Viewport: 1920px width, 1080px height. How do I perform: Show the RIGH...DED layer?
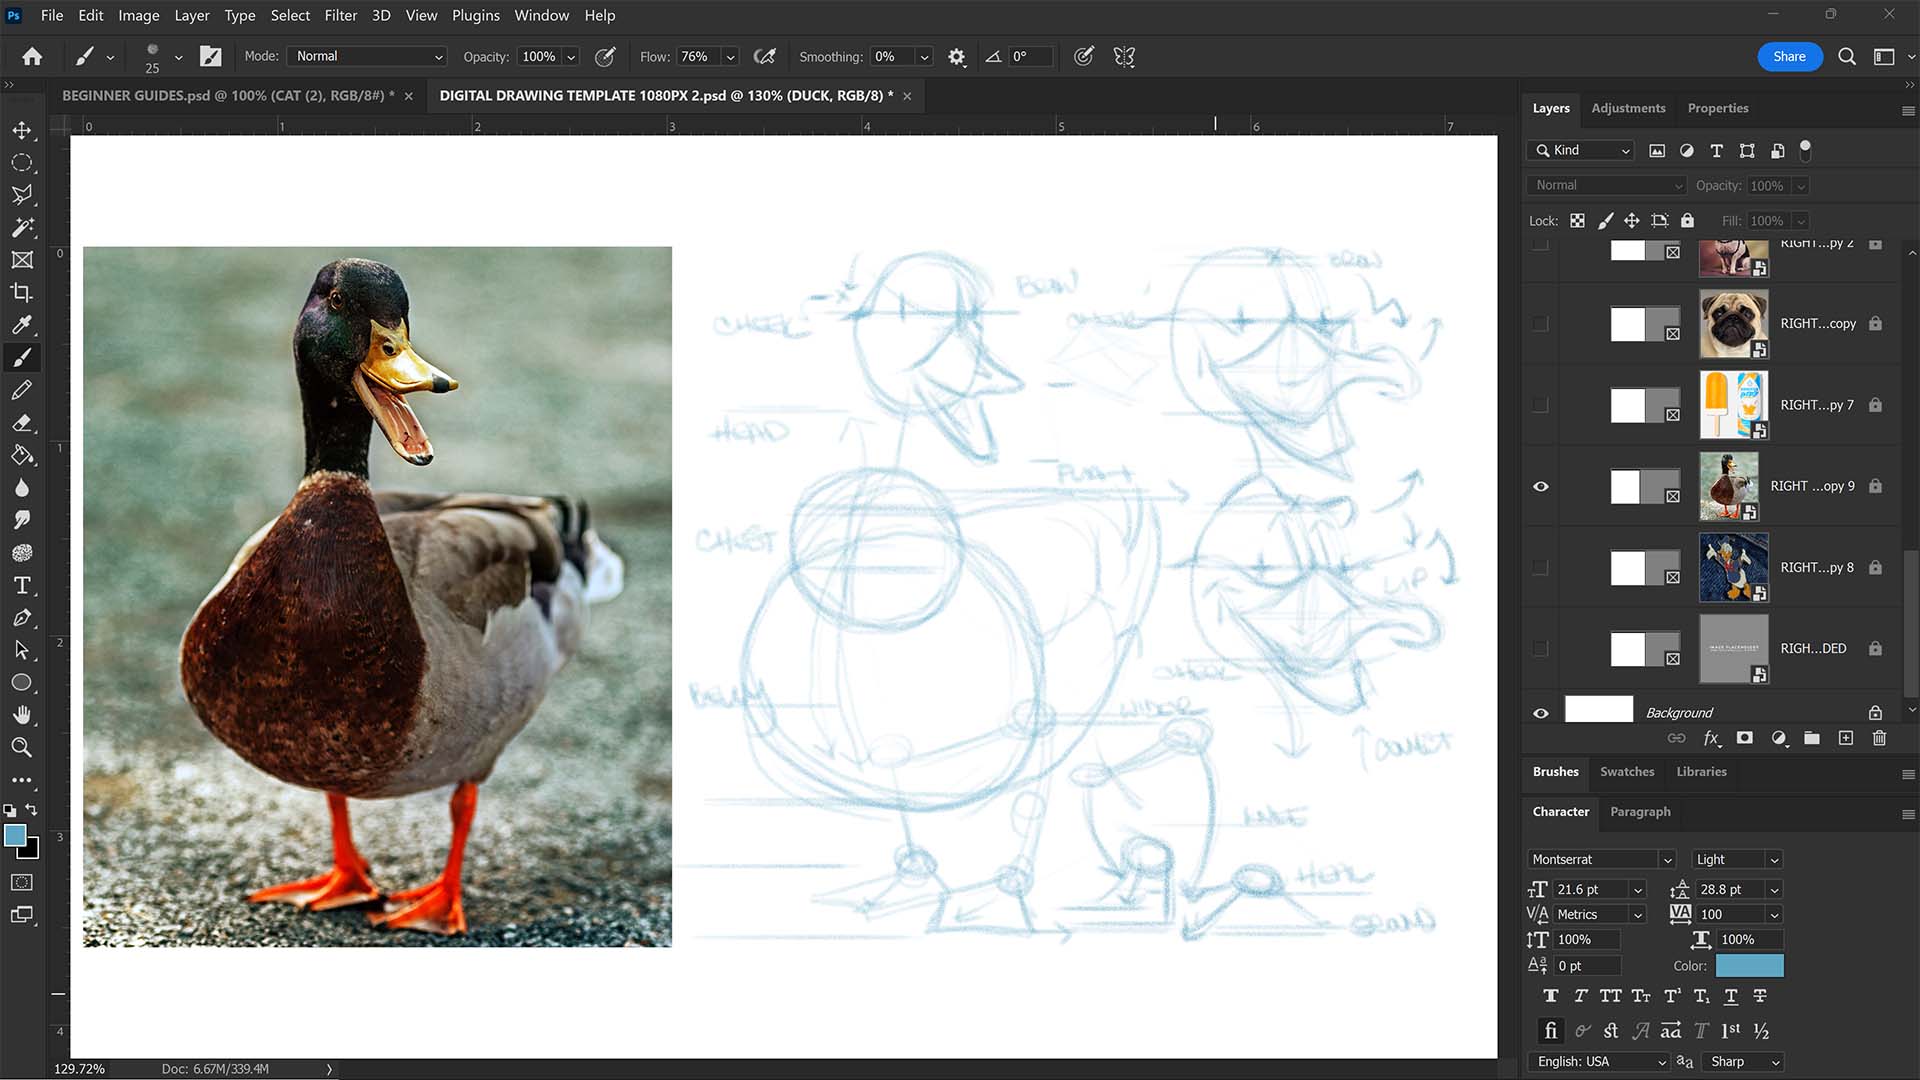1541,648
